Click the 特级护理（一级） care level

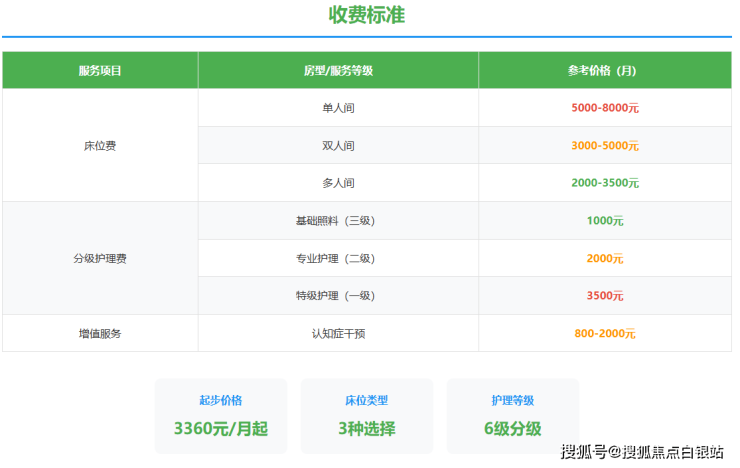point(338,296)
